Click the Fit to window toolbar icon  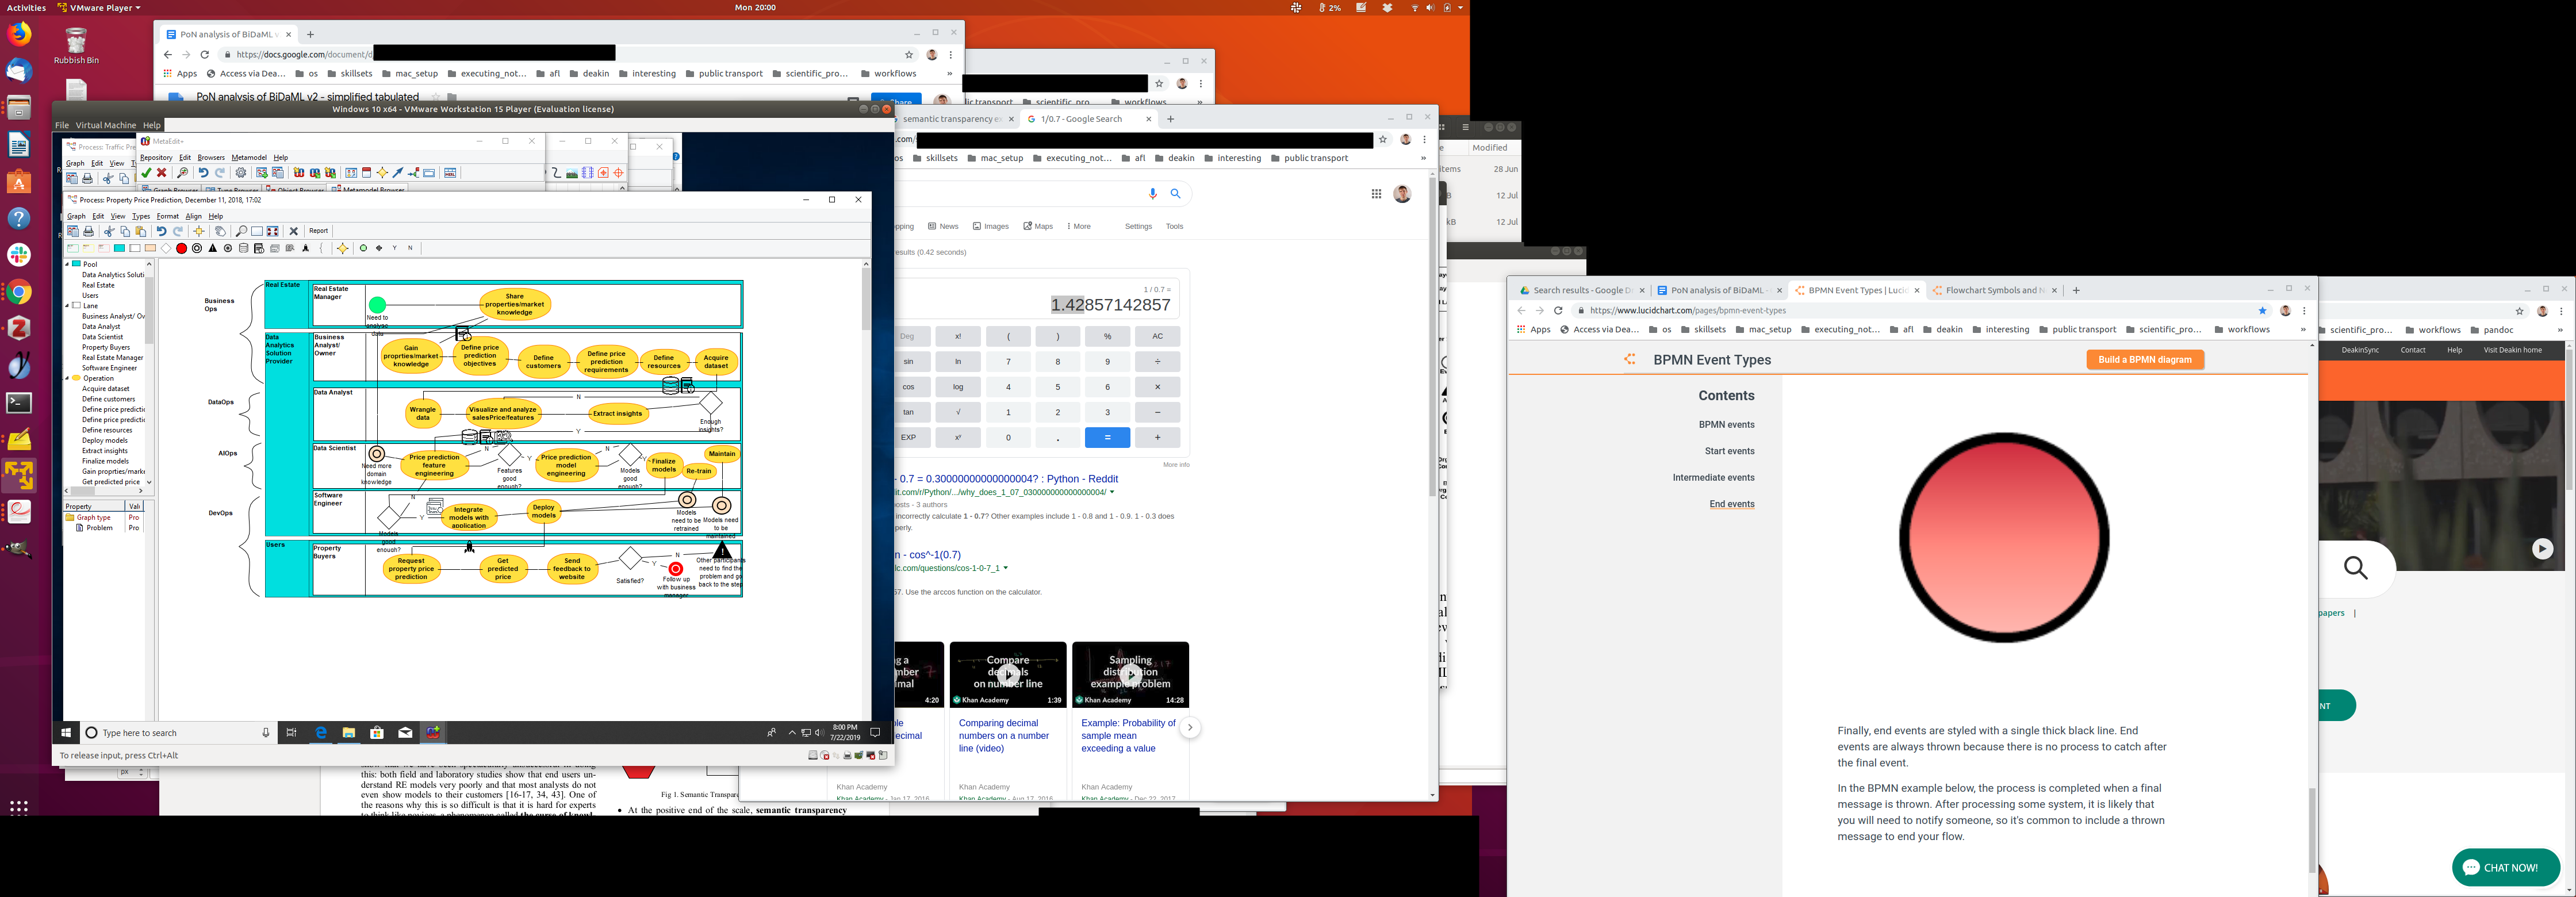pyautogui.click(x=272, y=231)
